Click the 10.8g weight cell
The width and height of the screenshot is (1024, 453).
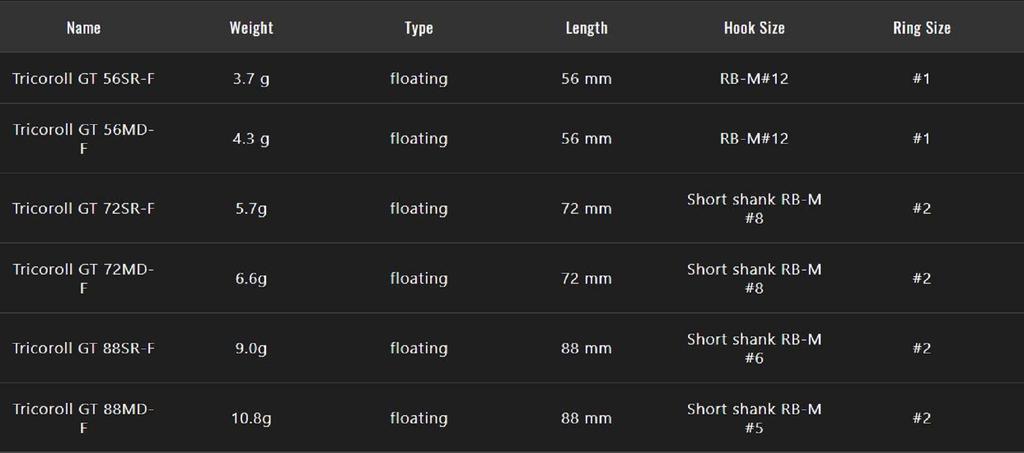click(251, 418)
